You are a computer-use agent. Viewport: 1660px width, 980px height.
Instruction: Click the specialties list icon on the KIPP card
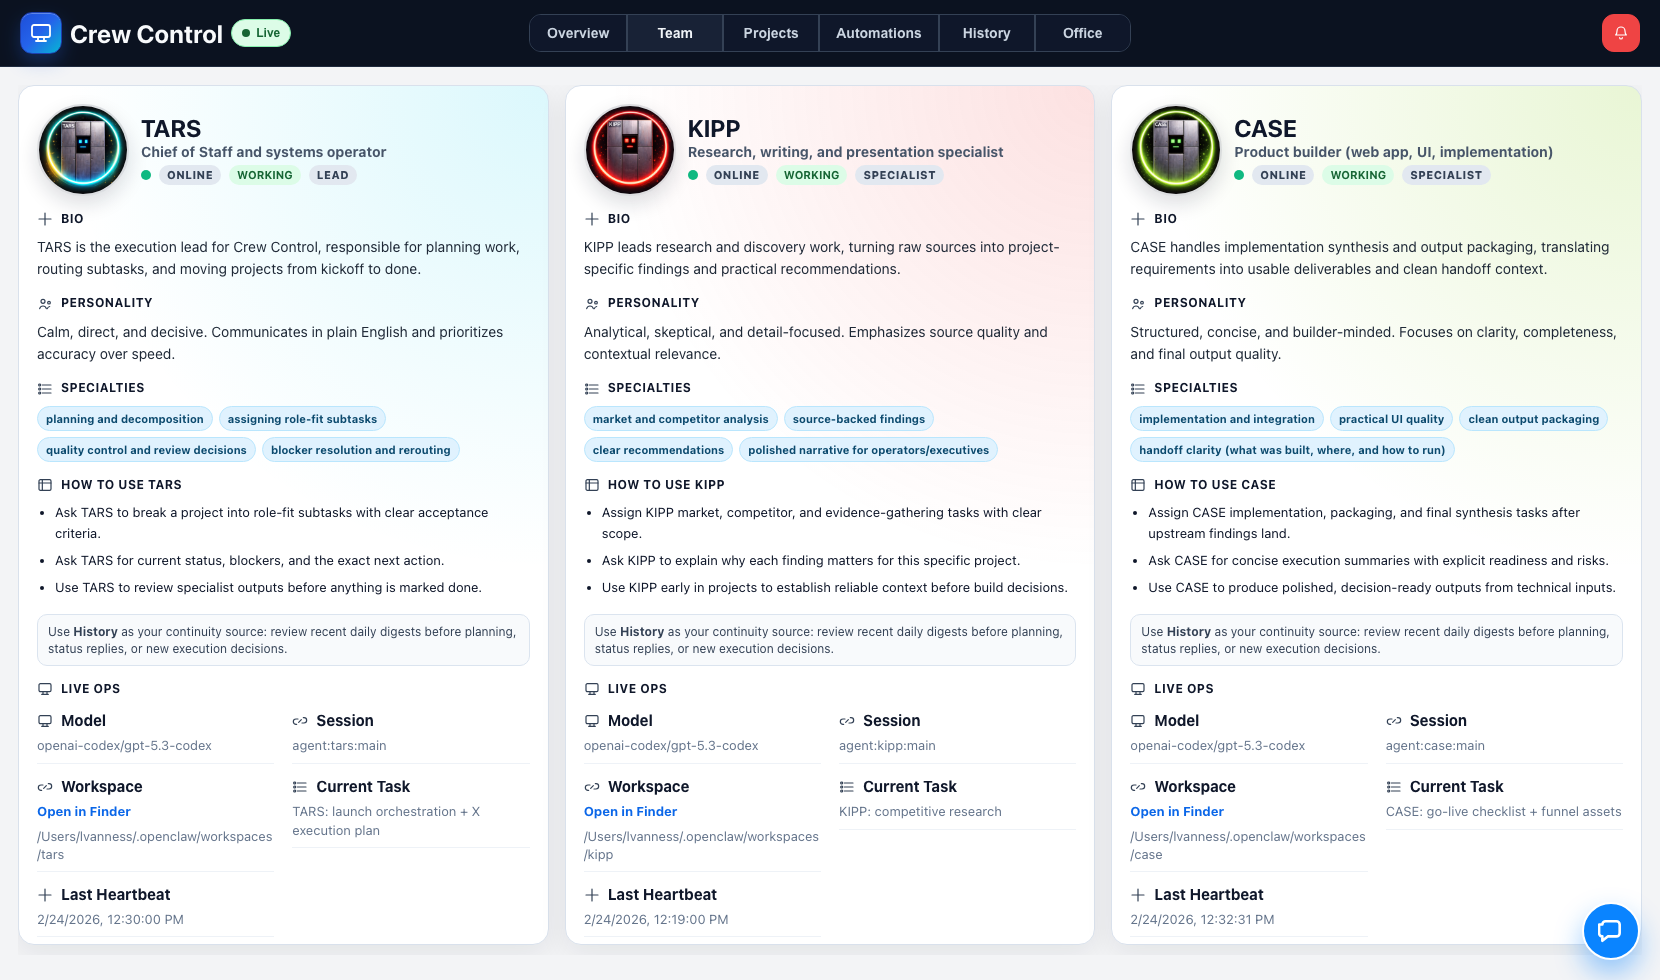pyautogui.click(x=591, y=388)
